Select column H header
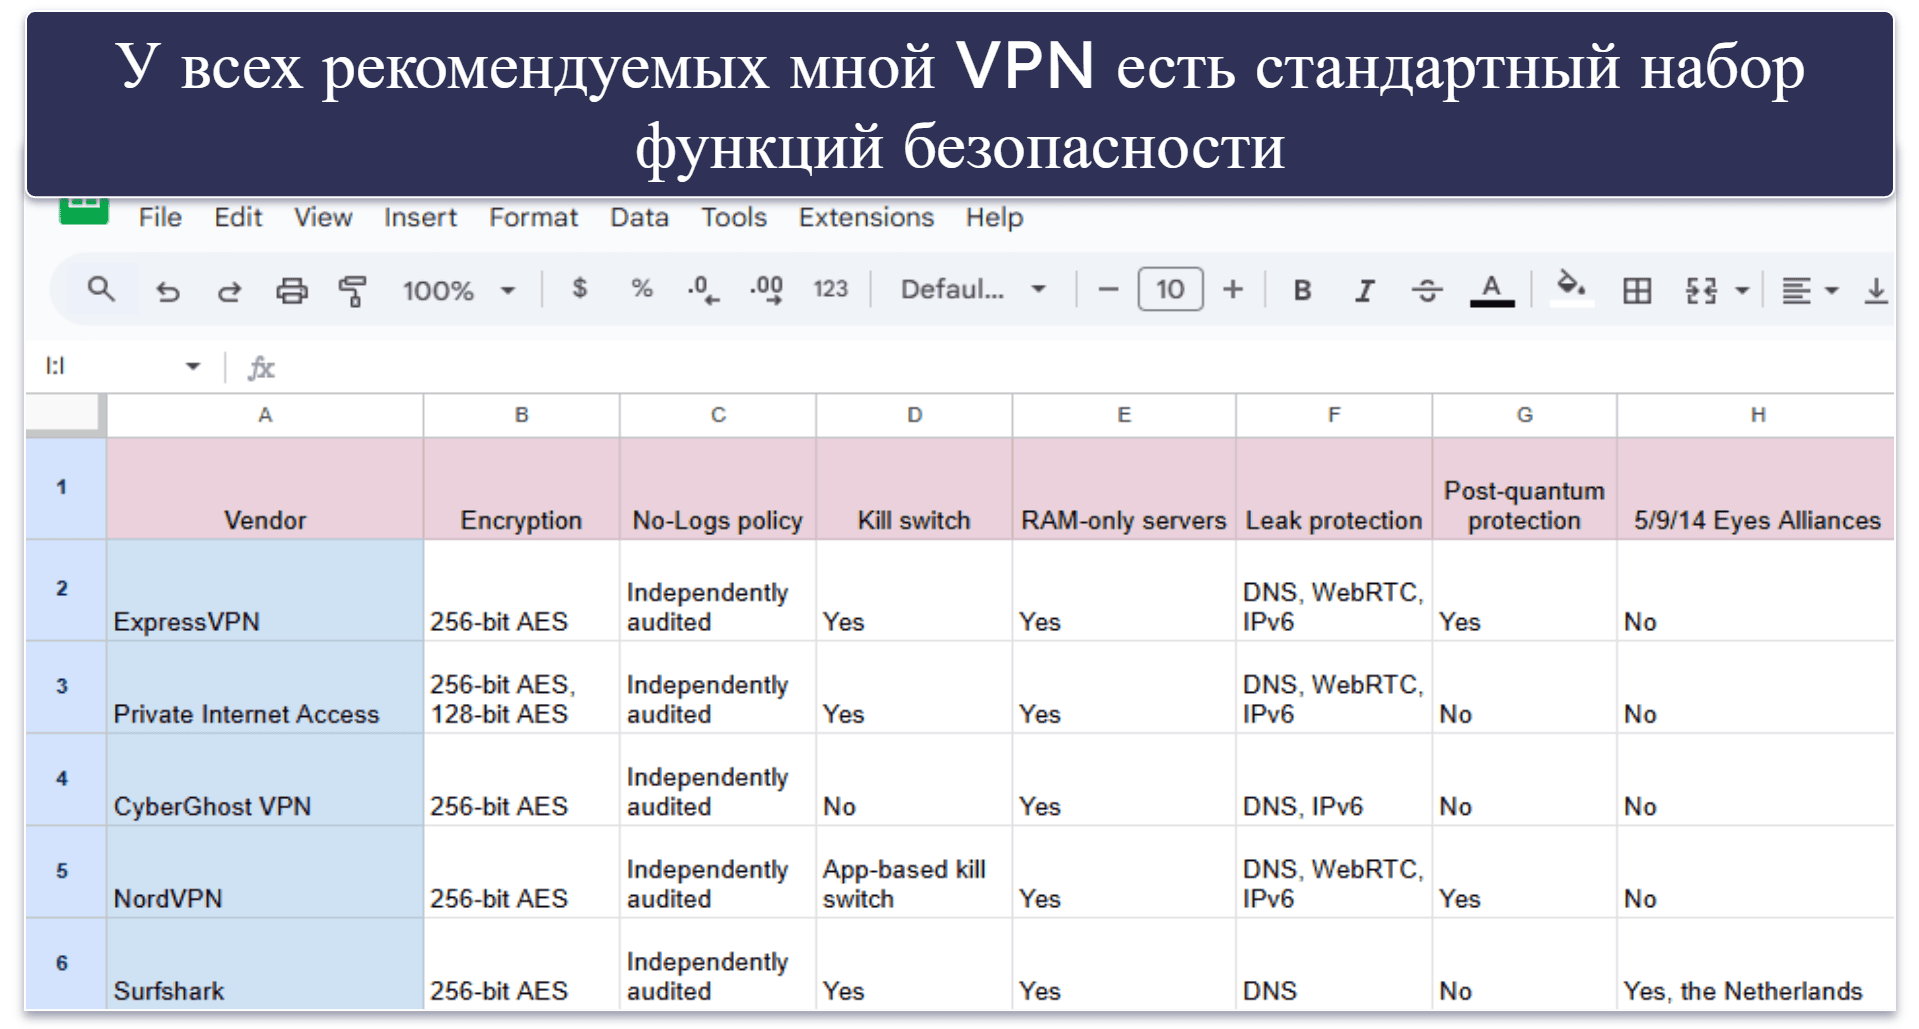The image size is (1919, 1029). tap(1756, 415)
